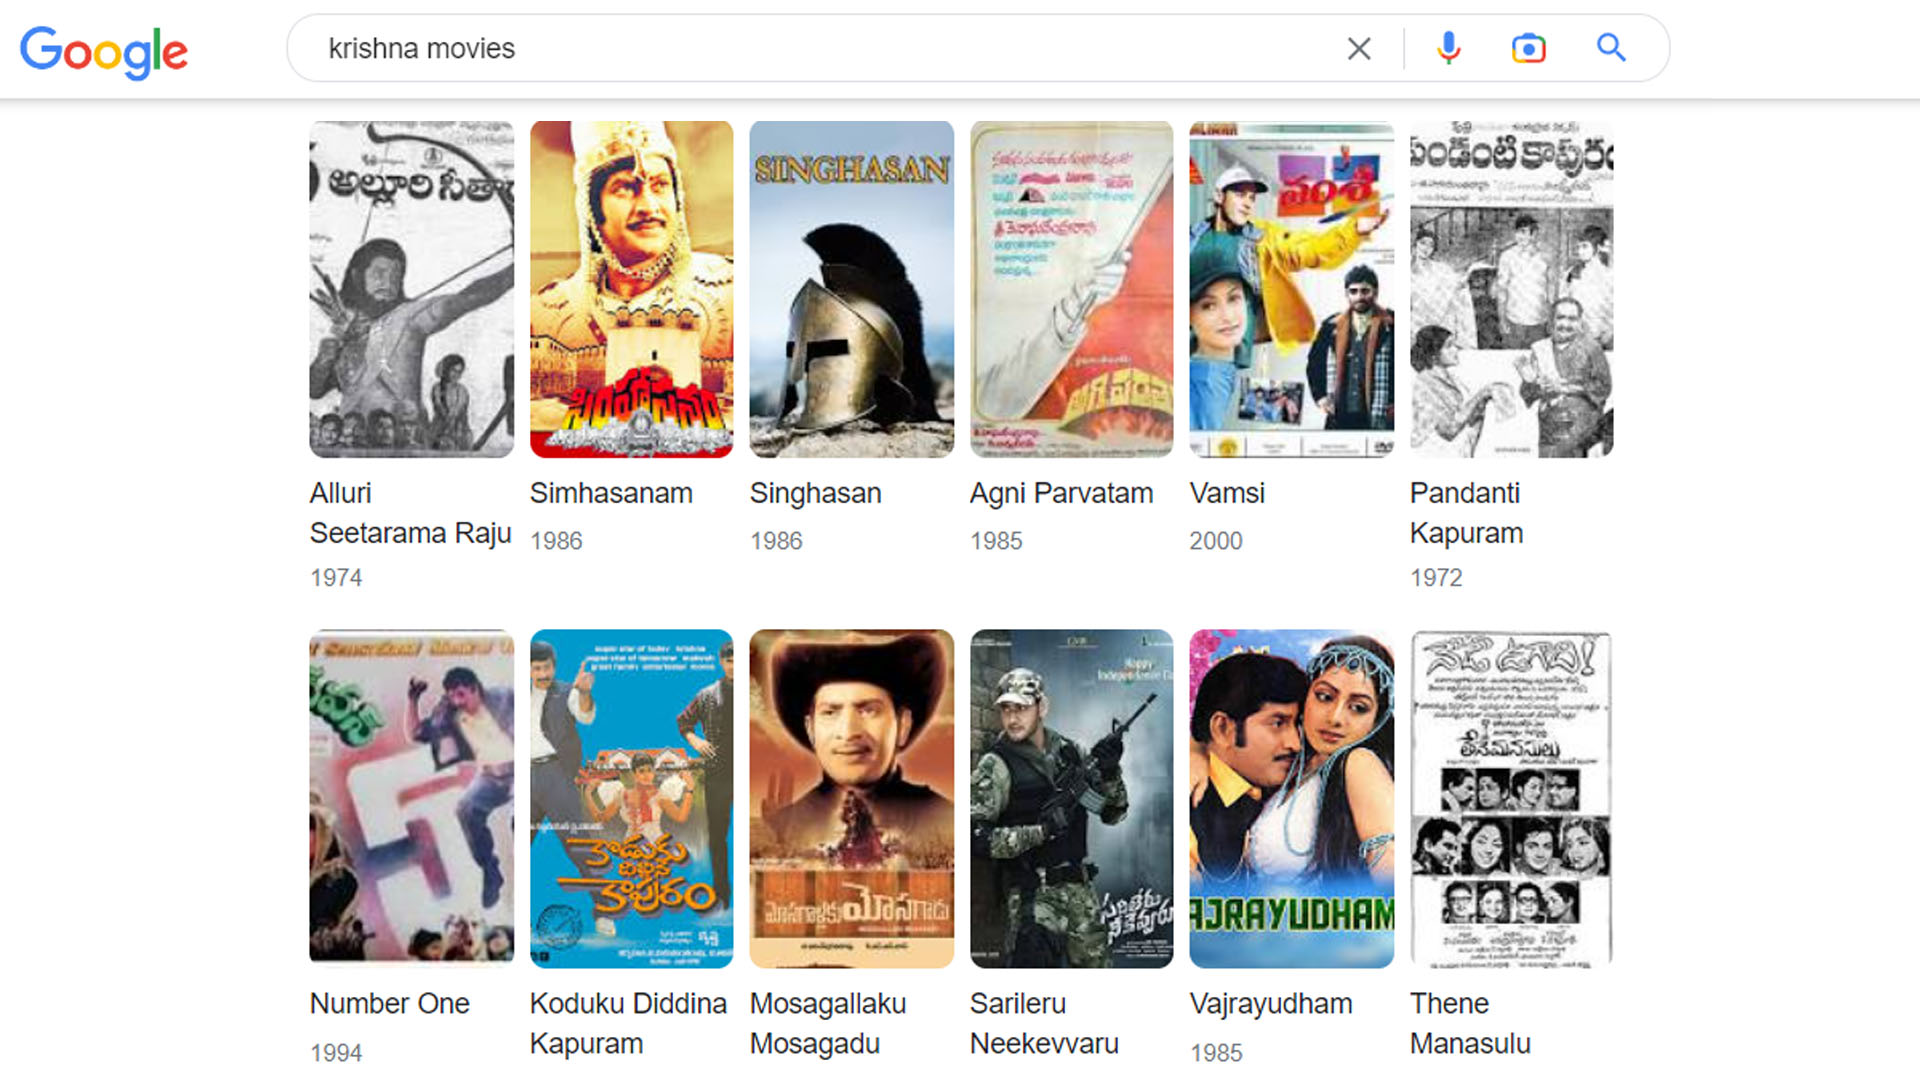Viewport: 1920px width, 1080px height.
Task: Click the Google logo
Action: pos(104,52)
